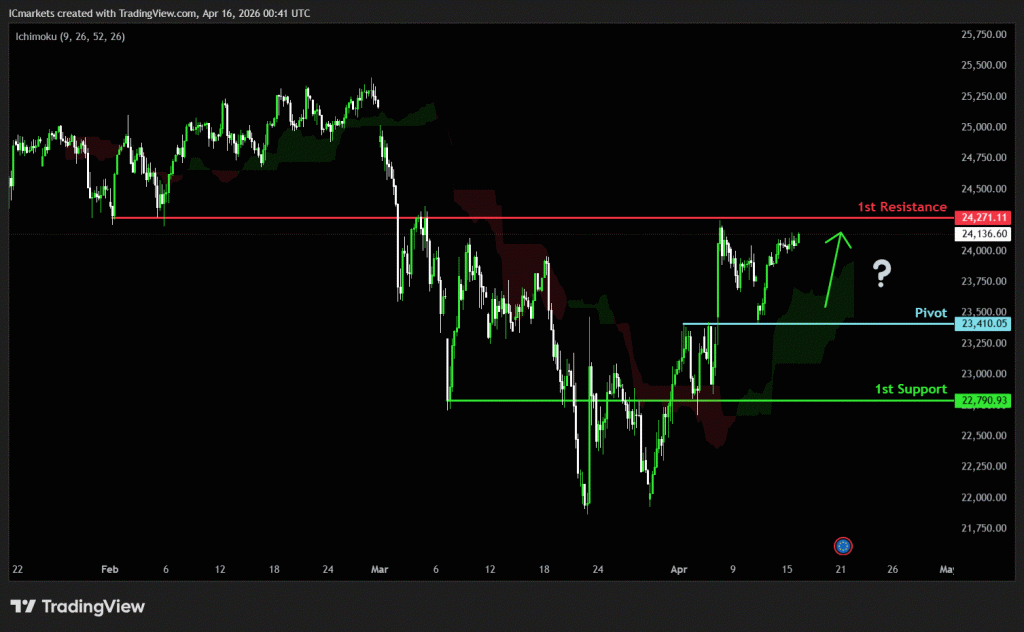Click the white question mark annotation

click(881, 272)
